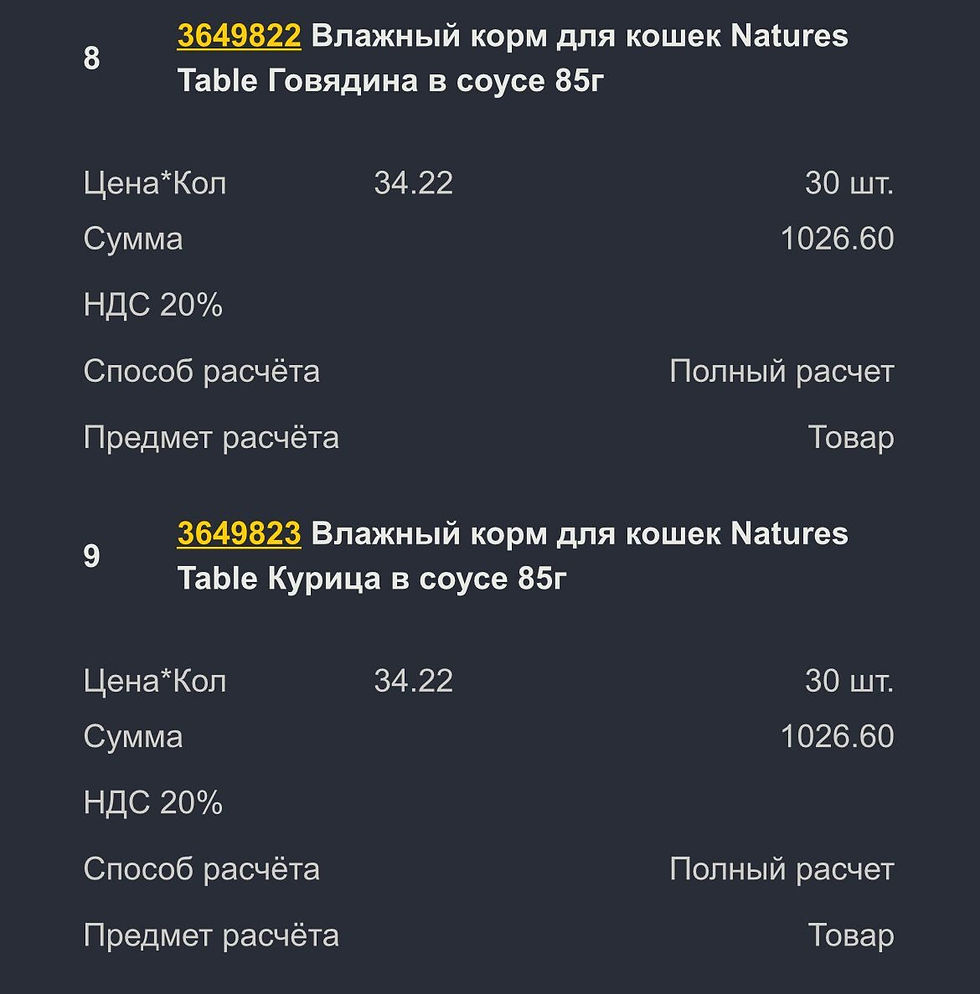Click the 34.22 price of item 9
This screenshot has height=994, width=980.
pos(413,681)
